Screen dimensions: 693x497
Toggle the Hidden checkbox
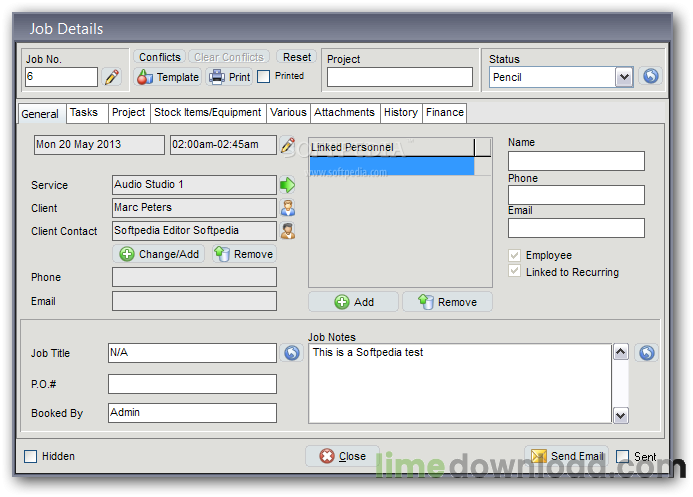point(30,456)
